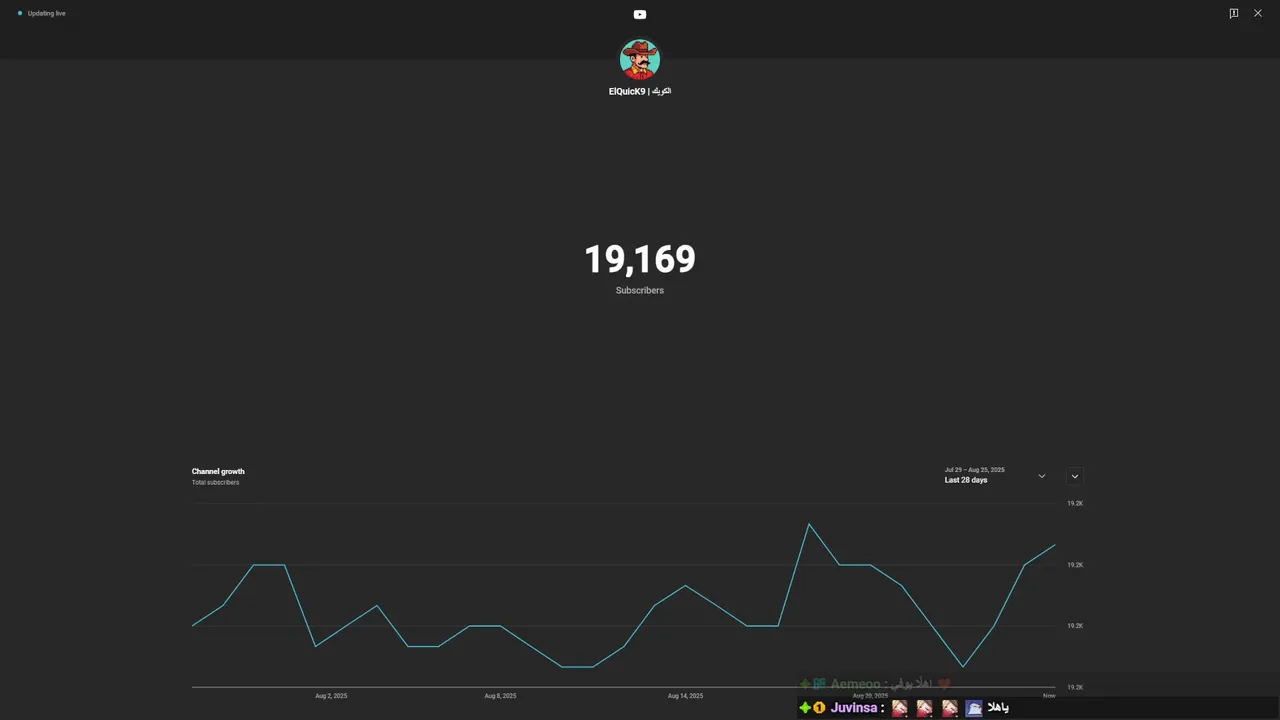Click the ElQuicK9 cowboy channel avatar
The image size is (1280, 720).
point(640,60)
